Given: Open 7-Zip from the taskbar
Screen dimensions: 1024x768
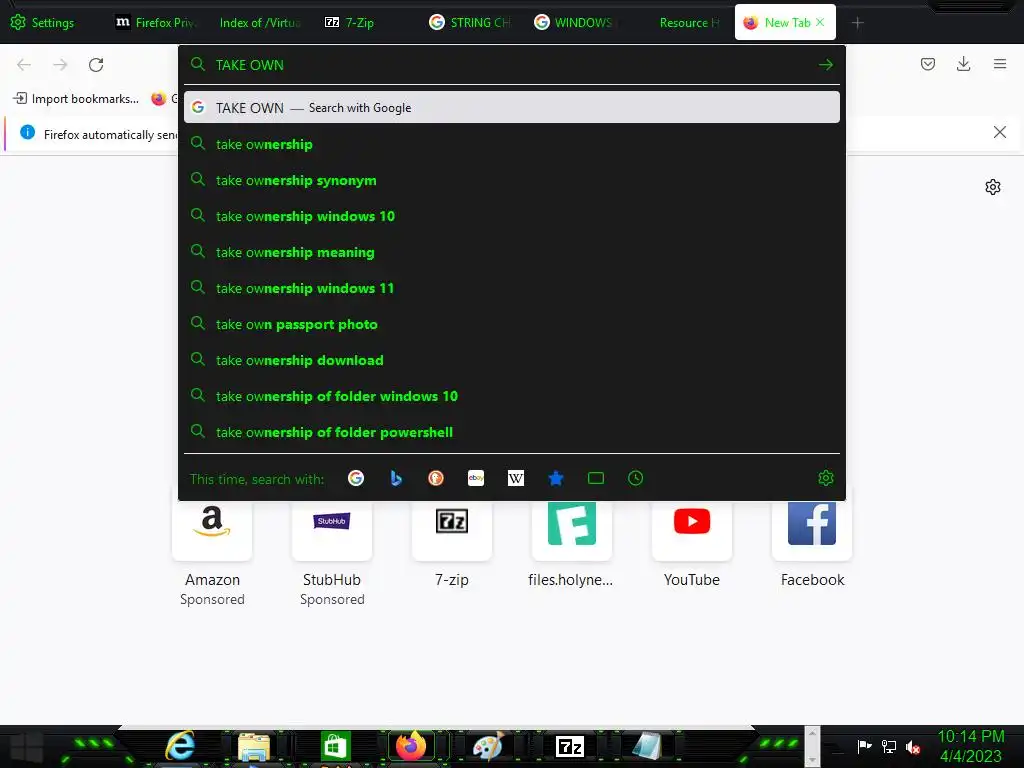Looking at the screenshot, I should (x=569, y=746).
